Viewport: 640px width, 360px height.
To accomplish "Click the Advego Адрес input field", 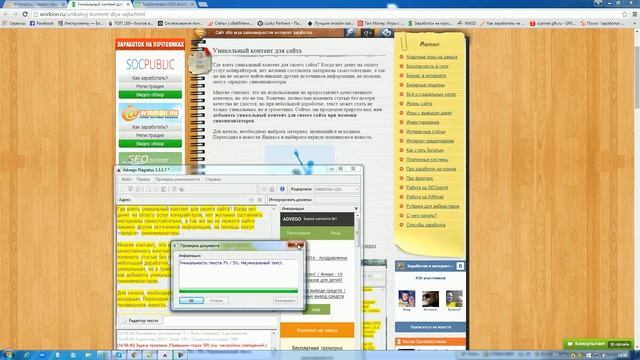I will click(x=189, y=200).
